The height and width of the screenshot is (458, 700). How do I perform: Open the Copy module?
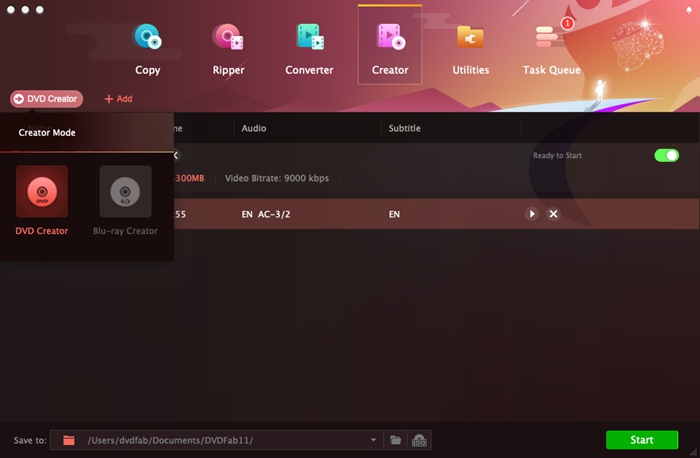pyautogui.click(x=148, y=50)
